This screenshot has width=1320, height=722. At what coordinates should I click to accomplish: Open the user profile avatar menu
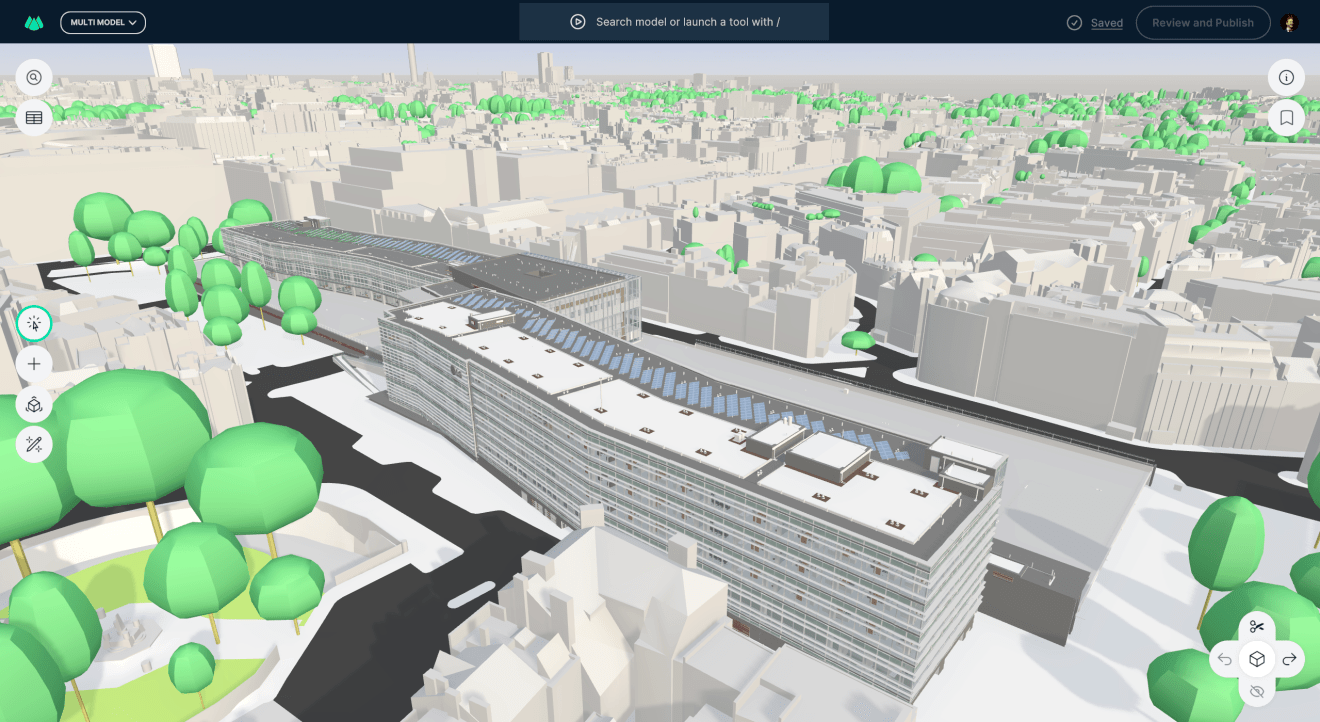1289,23
